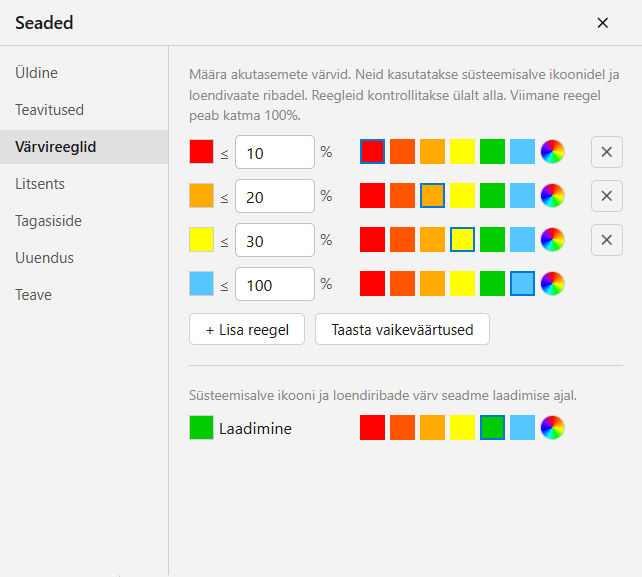This screenshot has height=577, width=642.
Task: Choose red swatch for 30% rule
Action: [372, 240]
